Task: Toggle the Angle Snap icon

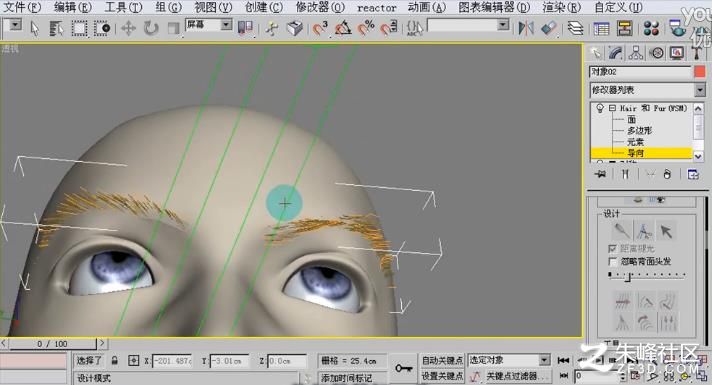Action: (x=343, y=29)
